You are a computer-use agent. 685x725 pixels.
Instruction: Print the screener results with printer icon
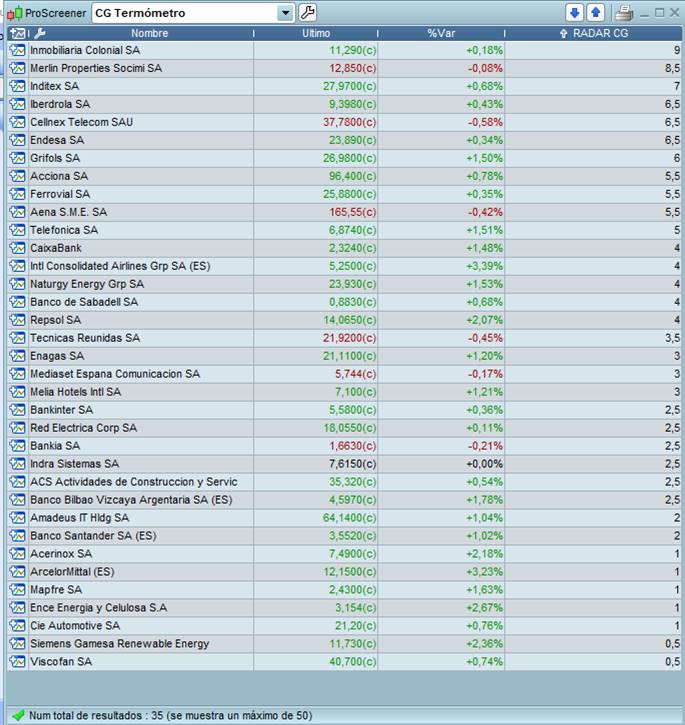(x=624, y=13)
